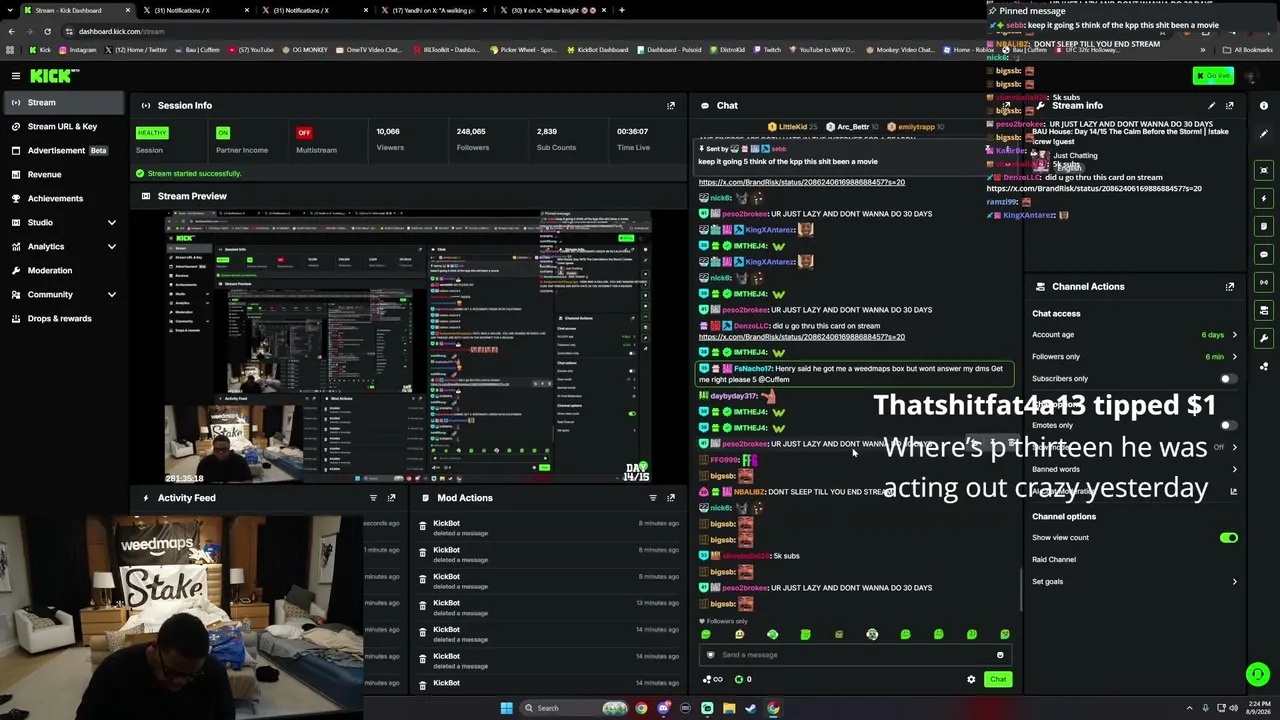Screen dimensions: 1280x720
Task: Click the channel points infinity icon
Action: coord(713,680)
